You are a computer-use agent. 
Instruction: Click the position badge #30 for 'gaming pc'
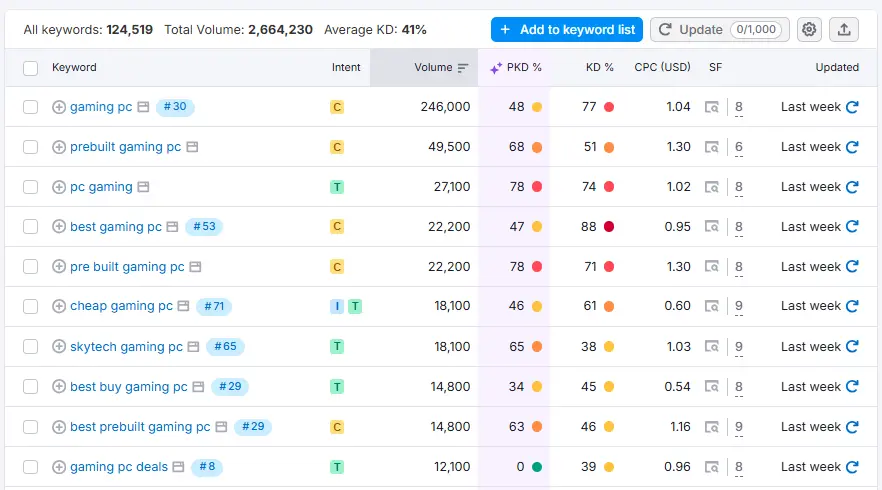click(175, 107)
